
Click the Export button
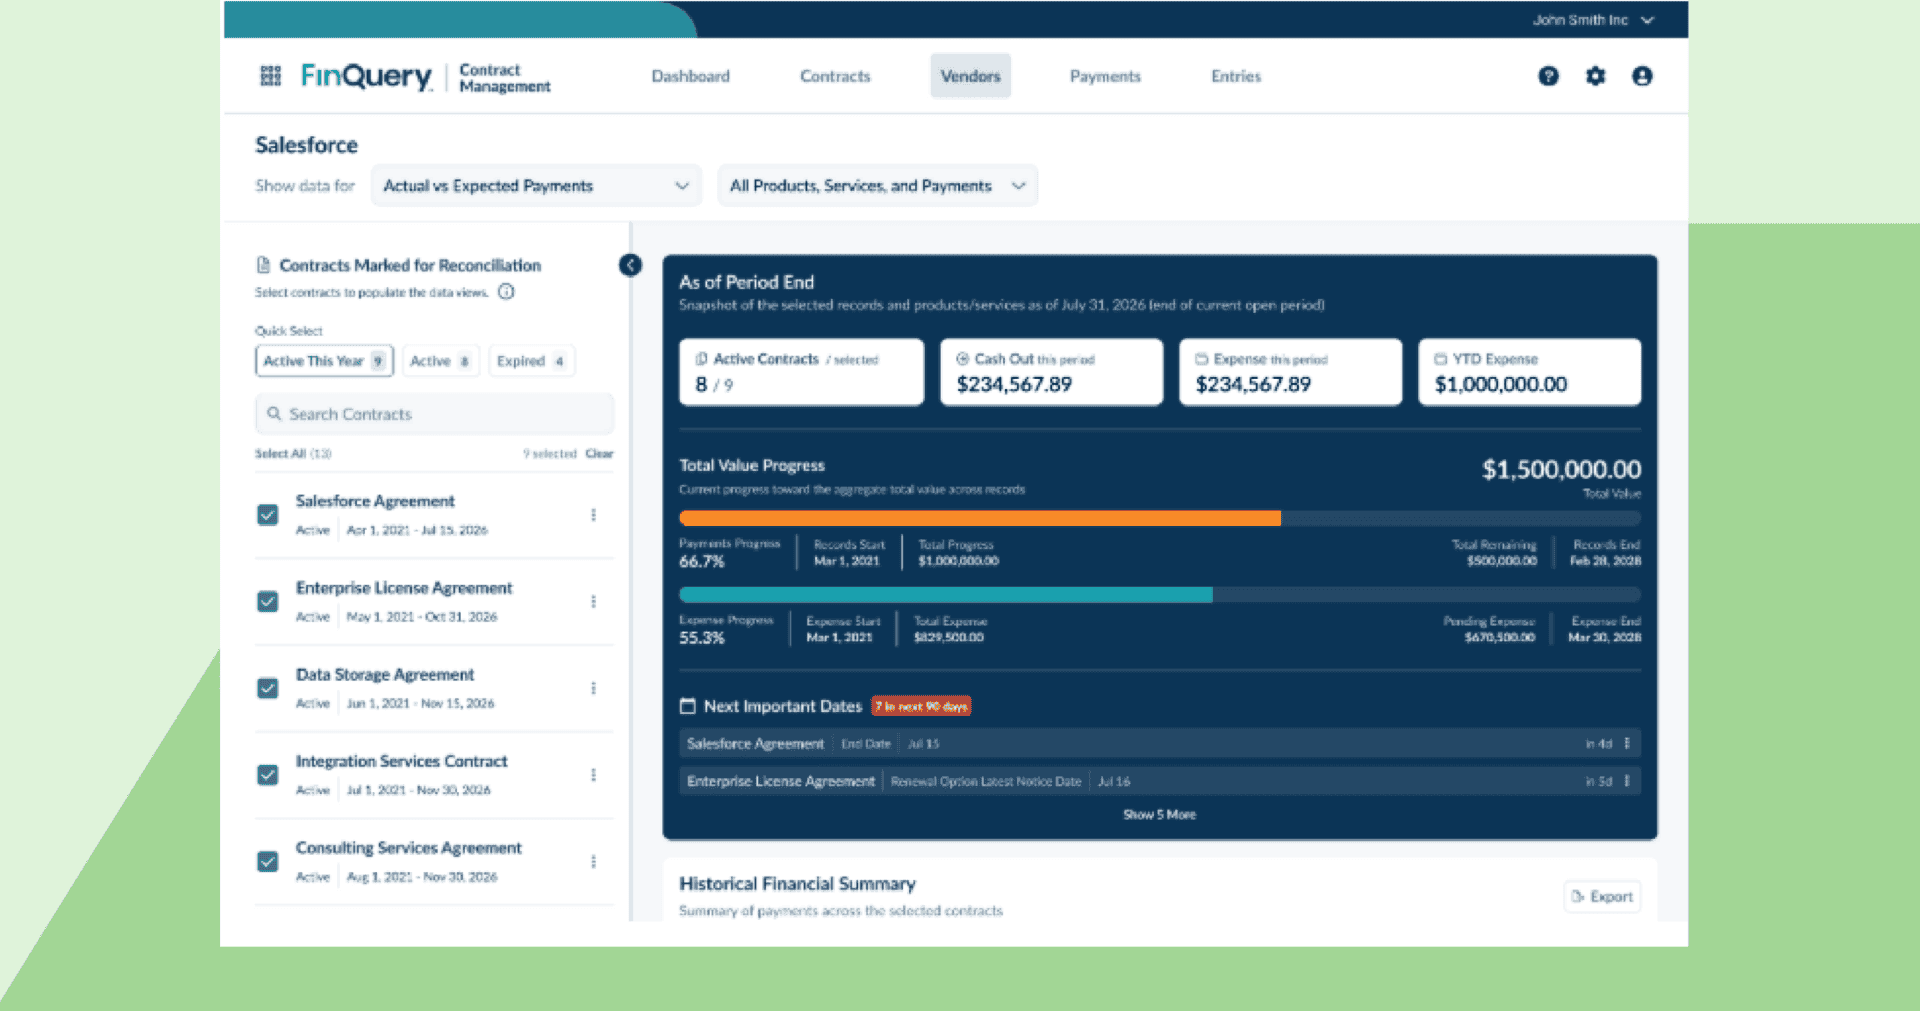[1602, 896]
